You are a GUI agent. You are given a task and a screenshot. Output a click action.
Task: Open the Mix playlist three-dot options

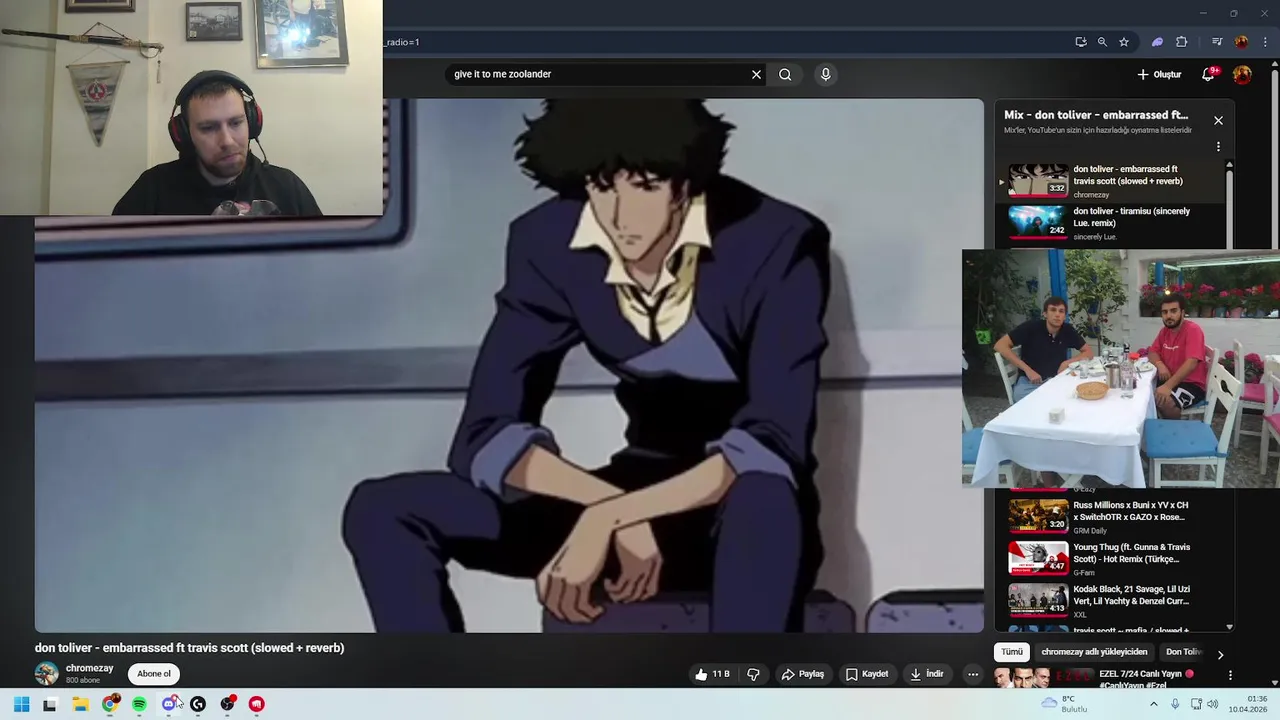pyautogui.click(x=1218, y=146)
